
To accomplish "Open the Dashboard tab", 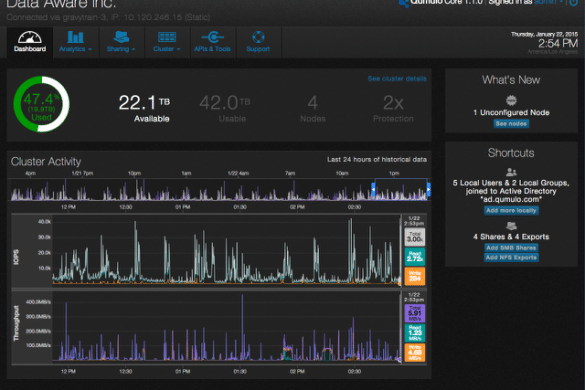I will tap(30, 42).
